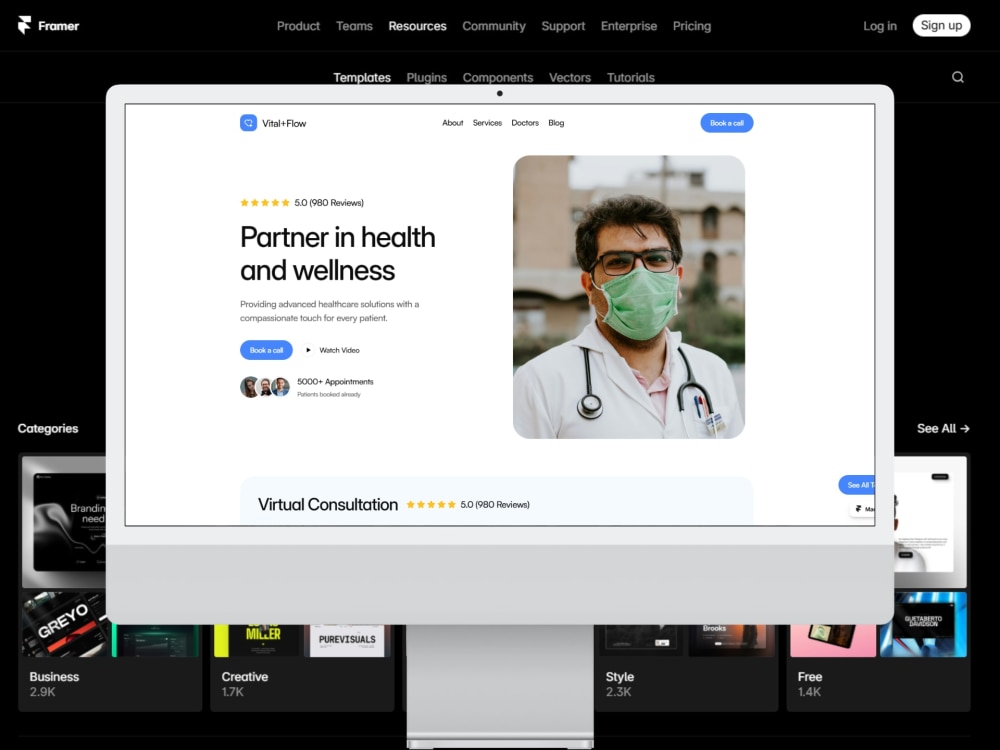Image resolution: width=1000 pixels, height=750 pixels.
Task: Switch to the Components tab
Action: [x=497, y=77]
